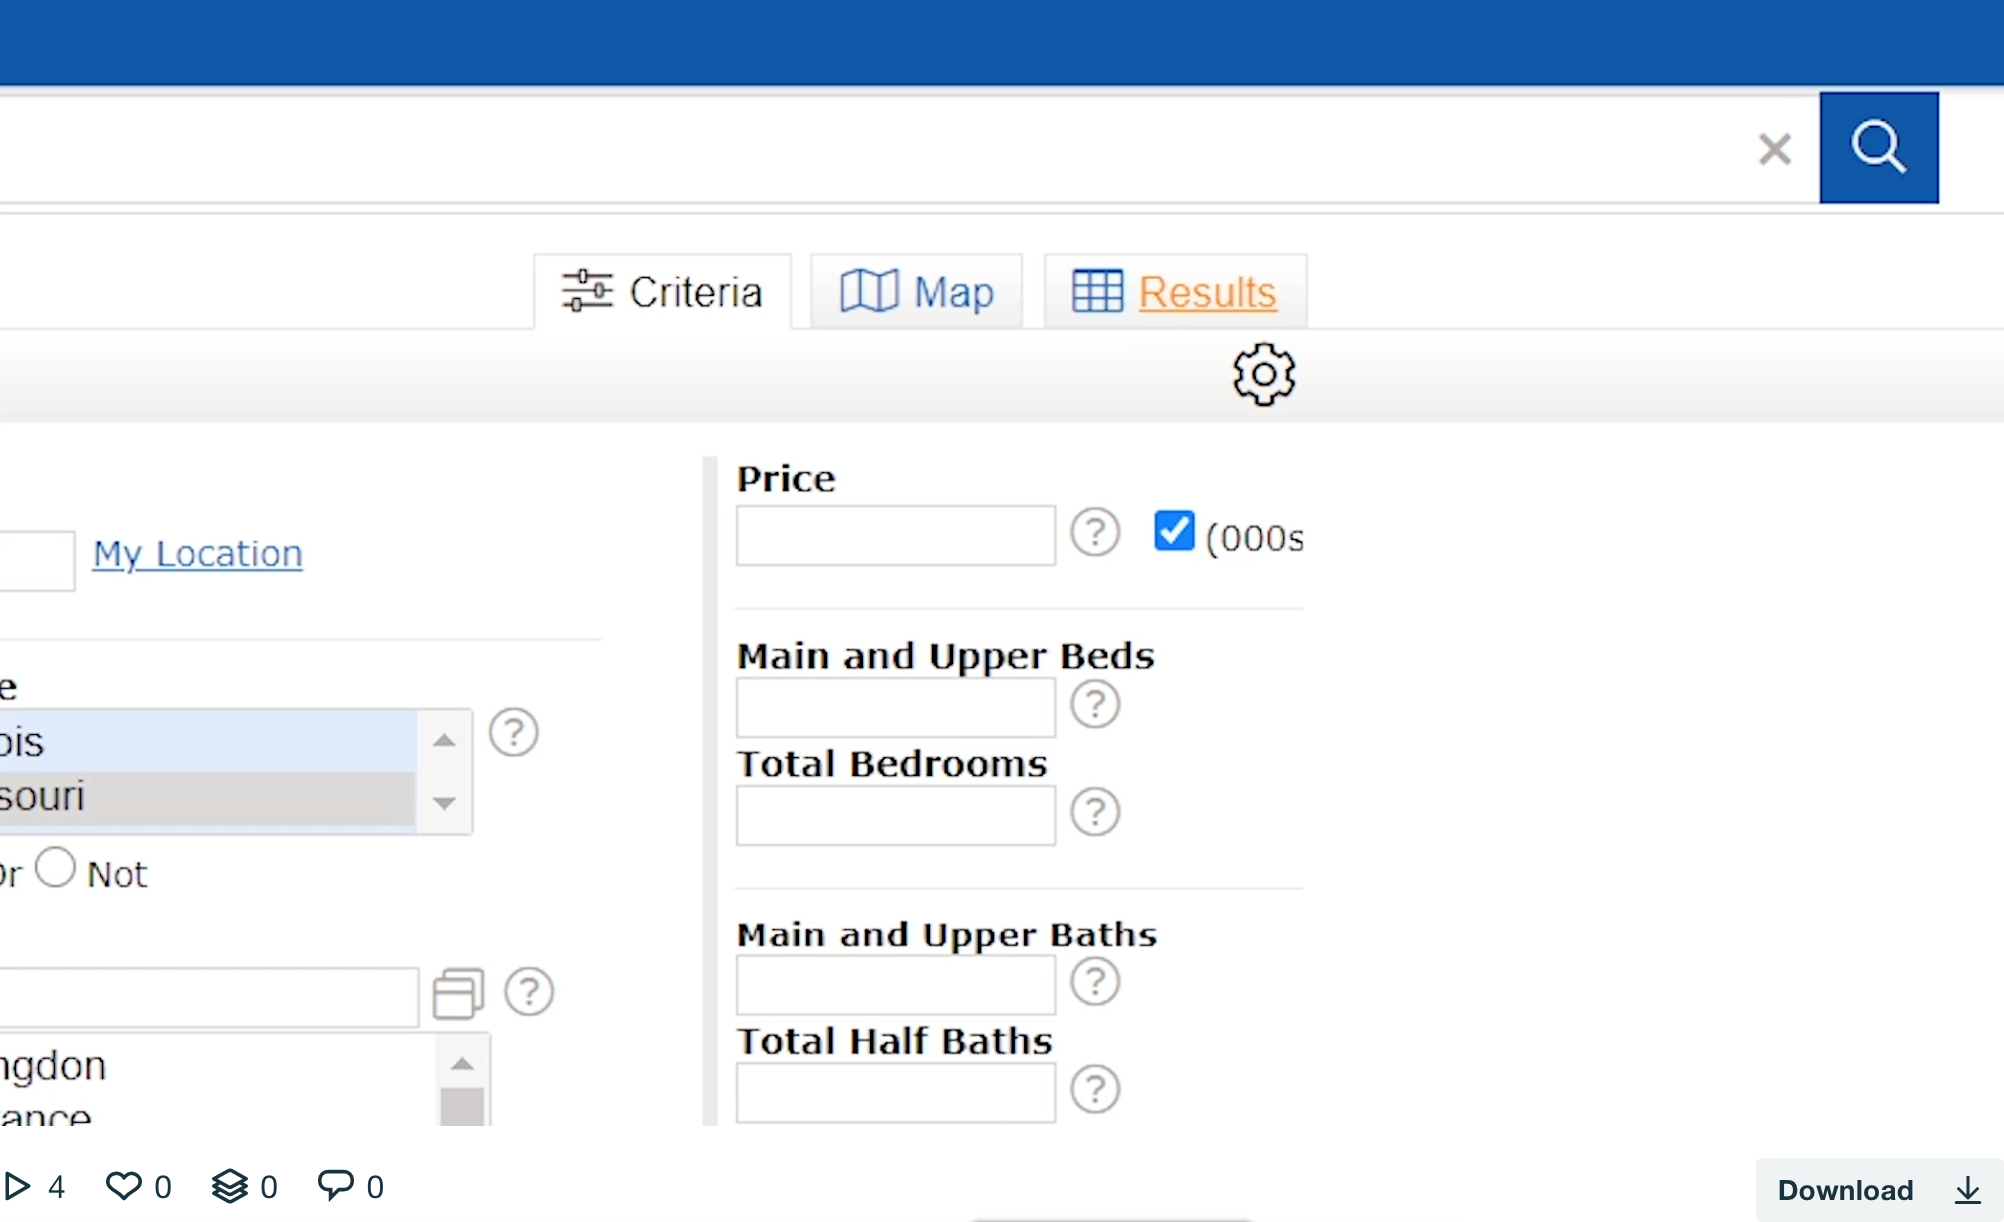
Task: Click the My Location link
Action: [197, 553]
